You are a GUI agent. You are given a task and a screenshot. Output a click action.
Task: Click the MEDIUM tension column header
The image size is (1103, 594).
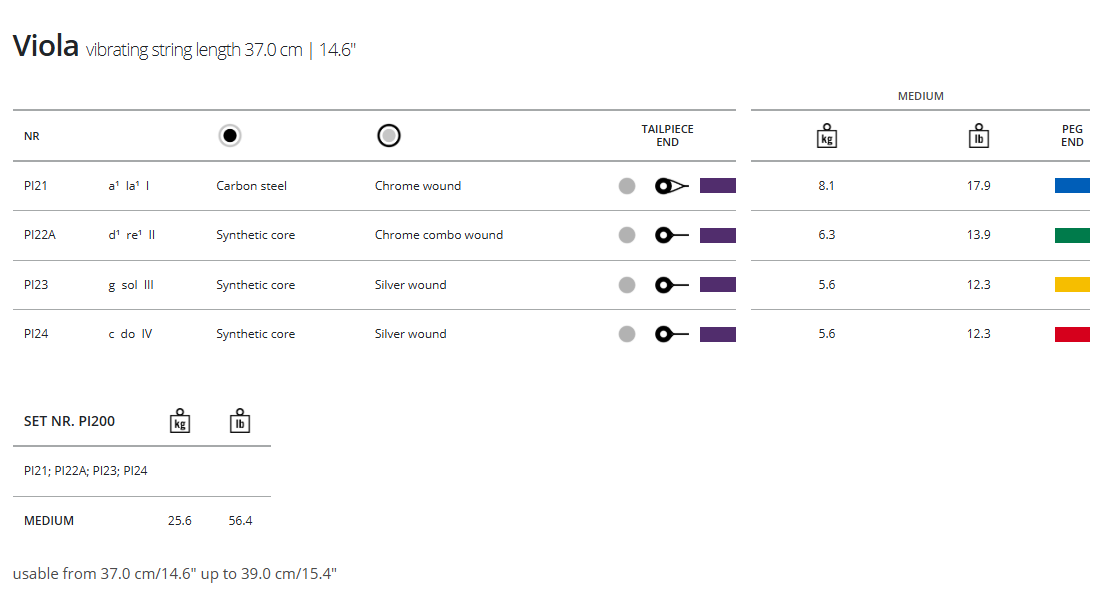click(921, 96)
